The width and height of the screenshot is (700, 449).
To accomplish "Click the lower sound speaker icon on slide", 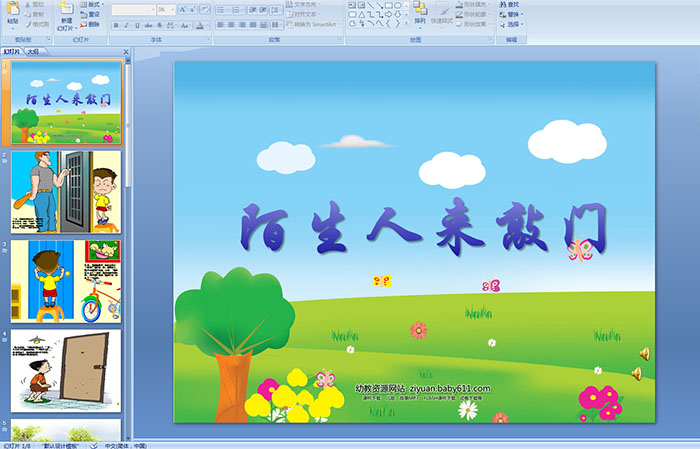I will click(x=637, y=374).
